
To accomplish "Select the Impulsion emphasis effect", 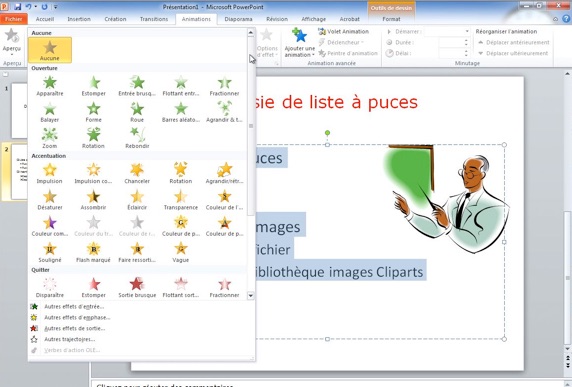I will [x=50, y=174].
